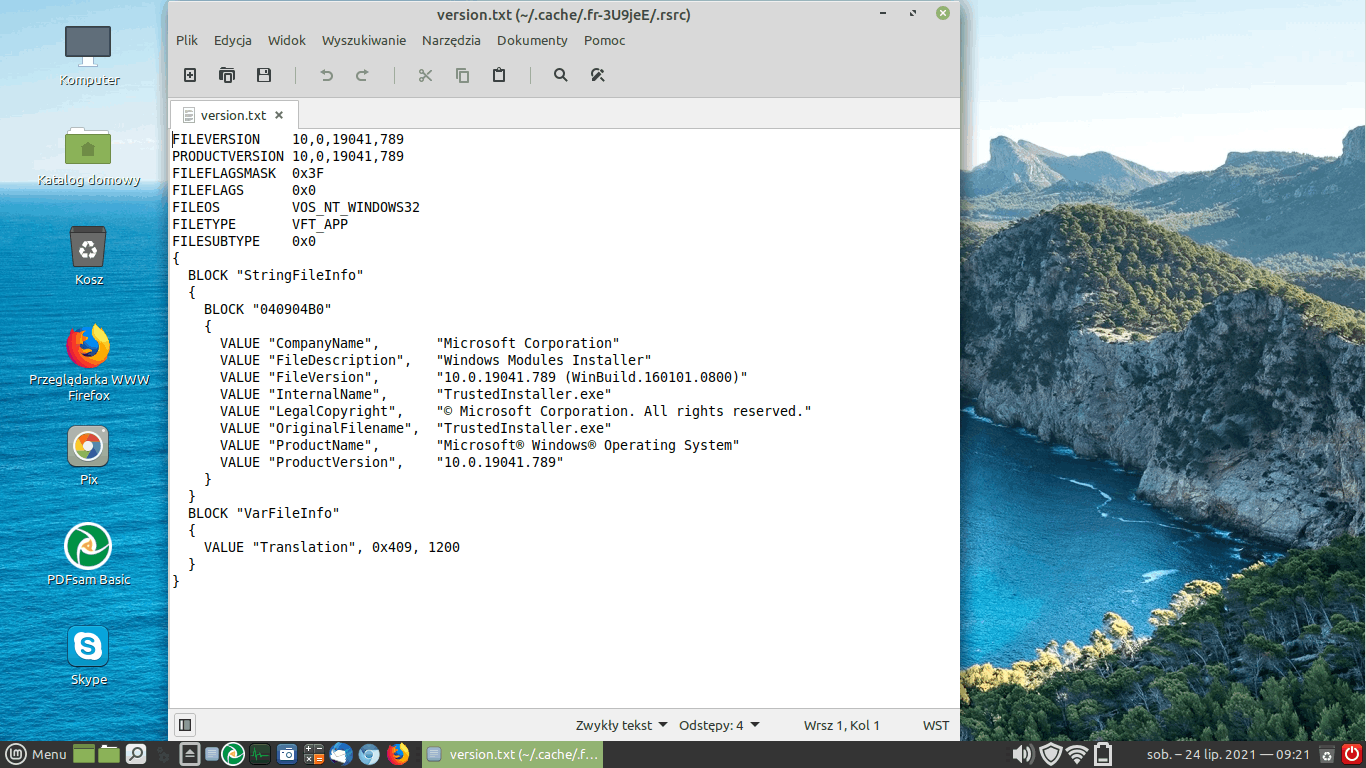Image resolution: width=1366 pixels, height=768 pixels.
Task: Copy selection using the copy icon
Action: (462, 75)
